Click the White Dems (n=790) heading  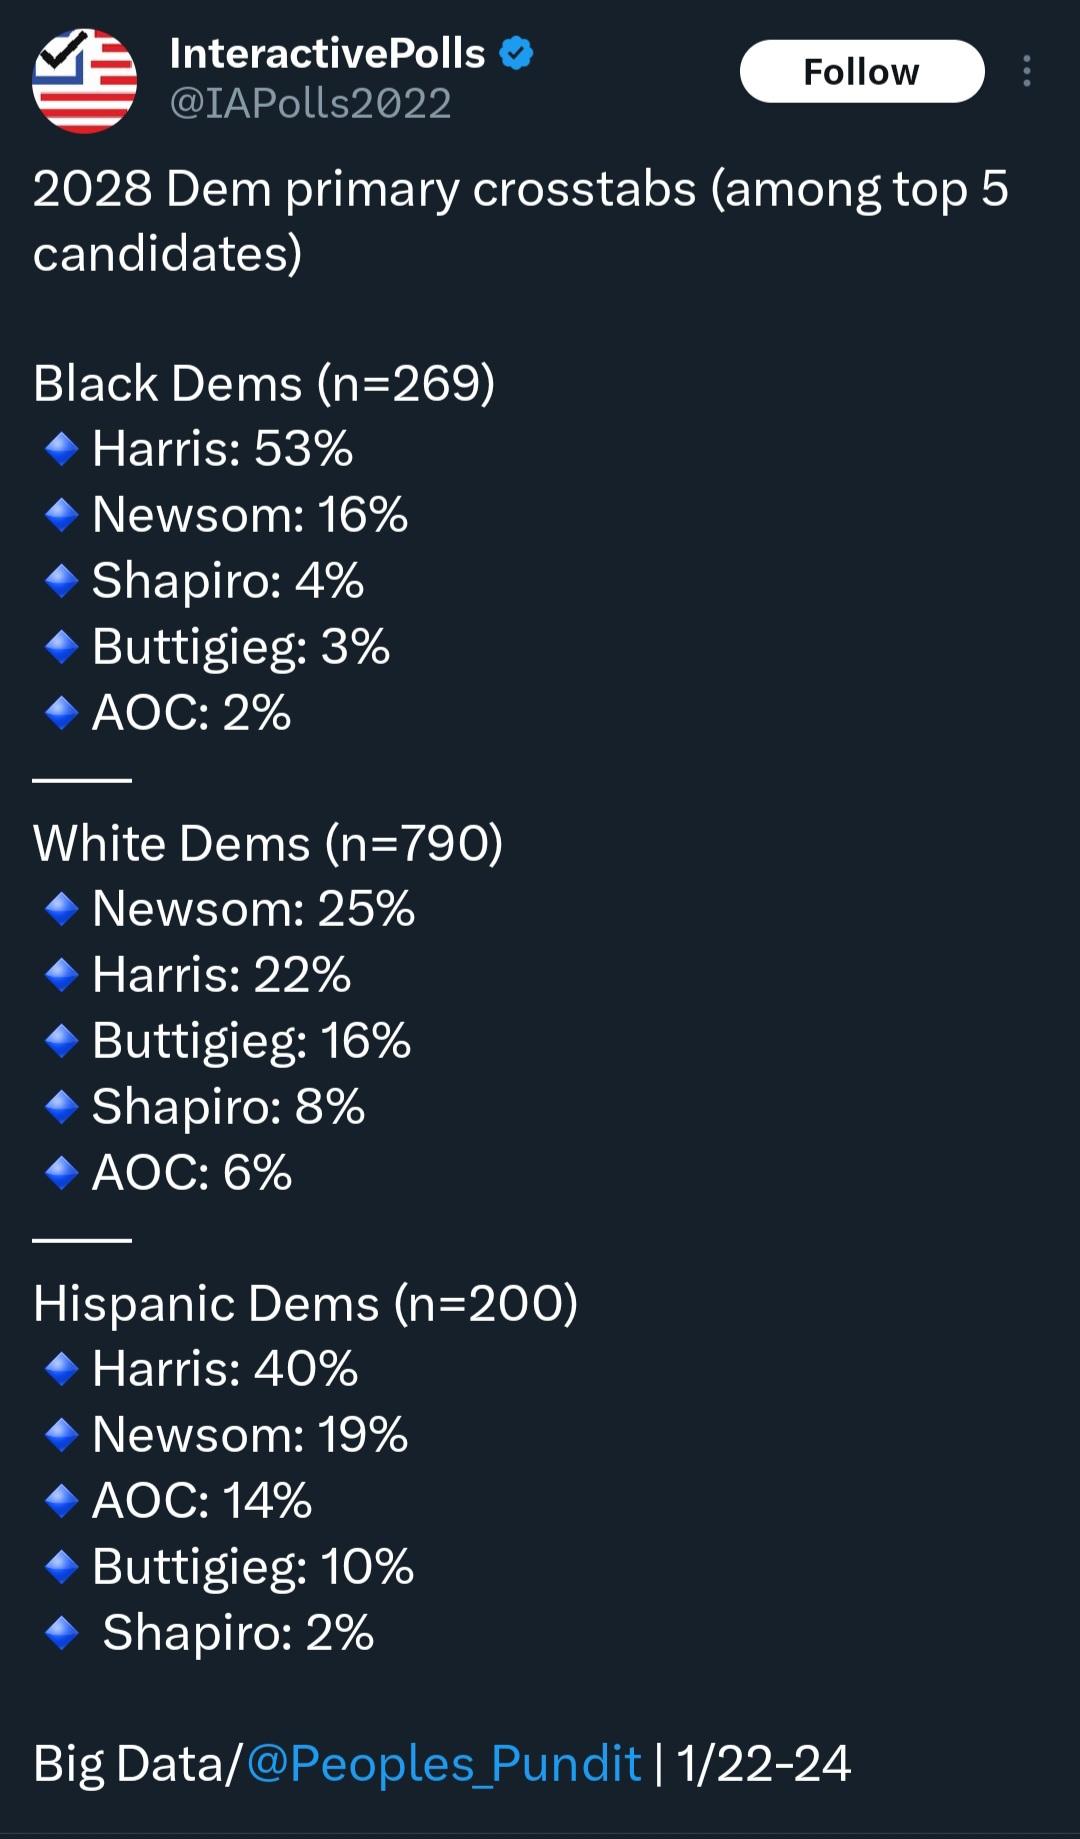268,843
